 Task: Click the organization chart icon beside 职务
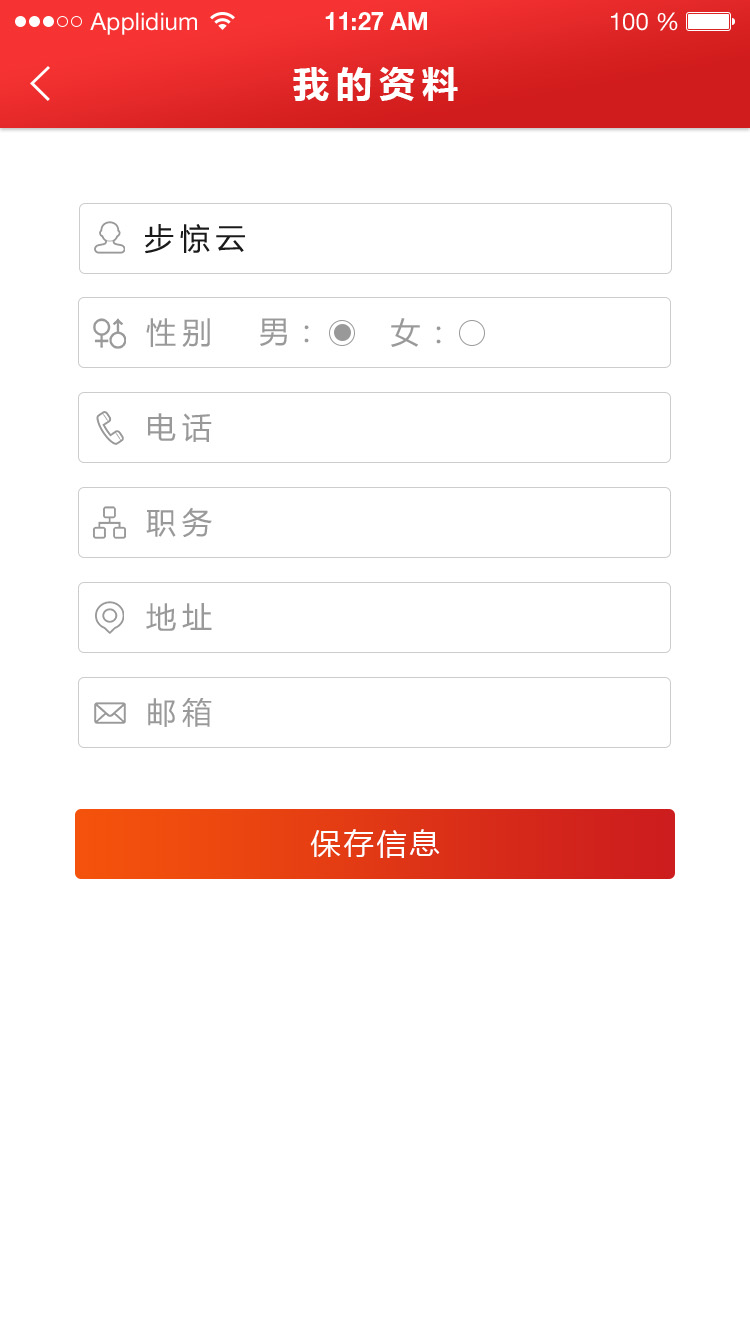point(110,522)
